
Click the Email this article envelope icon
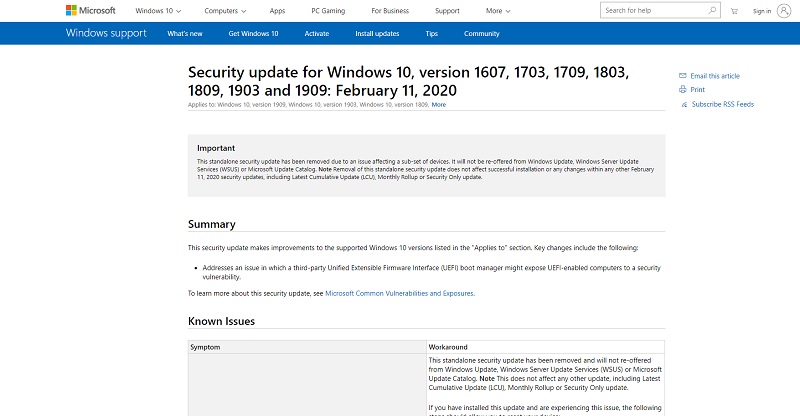click(x=683, y=76)
